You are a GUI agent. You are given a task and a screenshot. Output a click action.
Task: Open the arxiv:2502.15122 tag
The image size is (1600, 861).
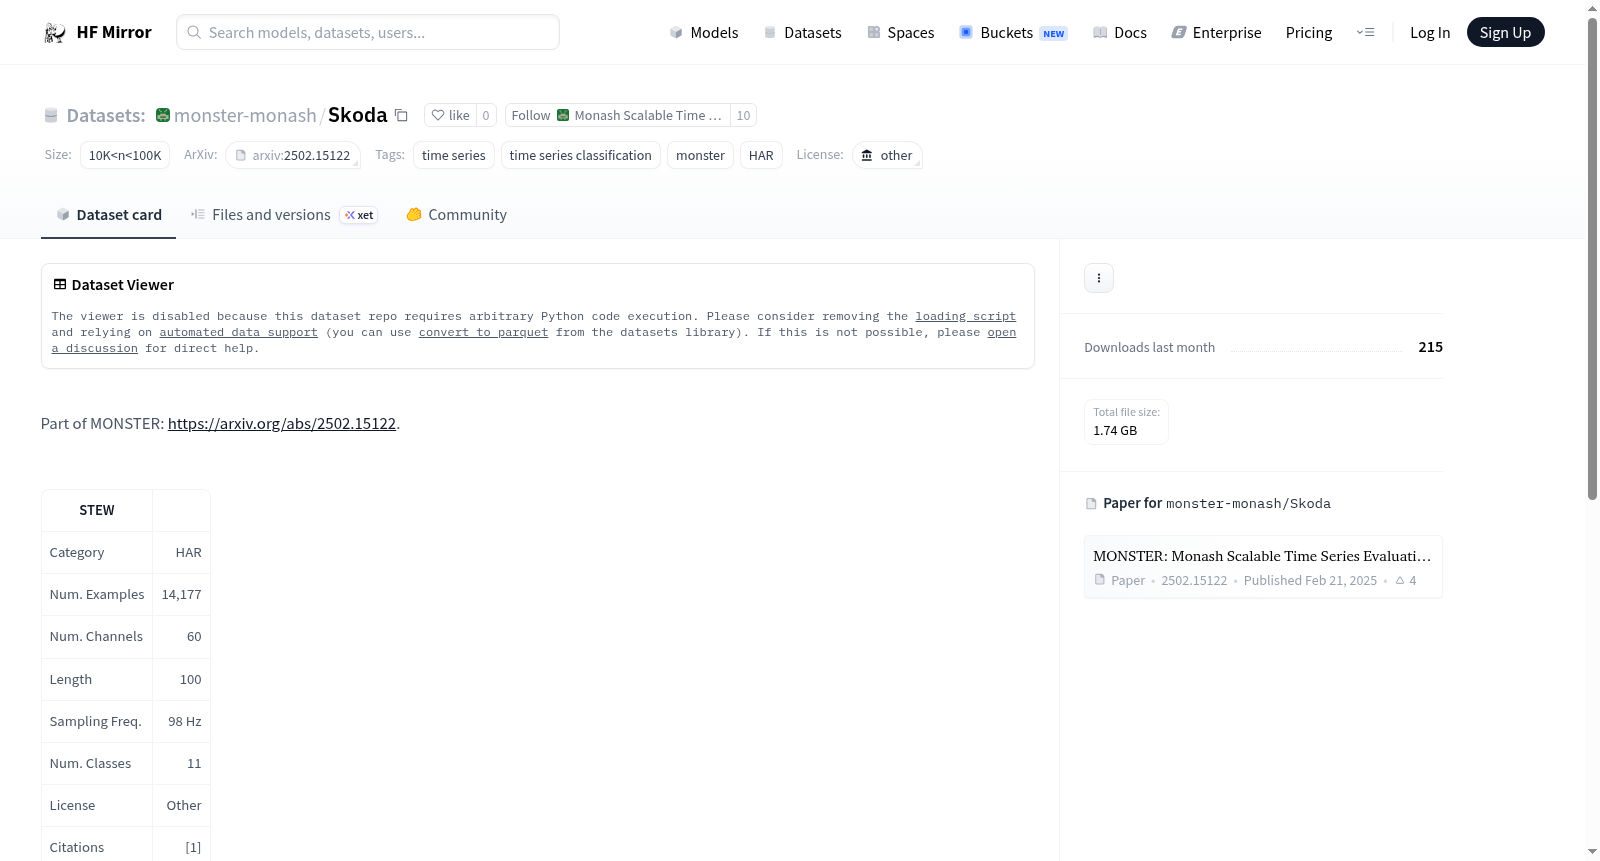[293, 155]
